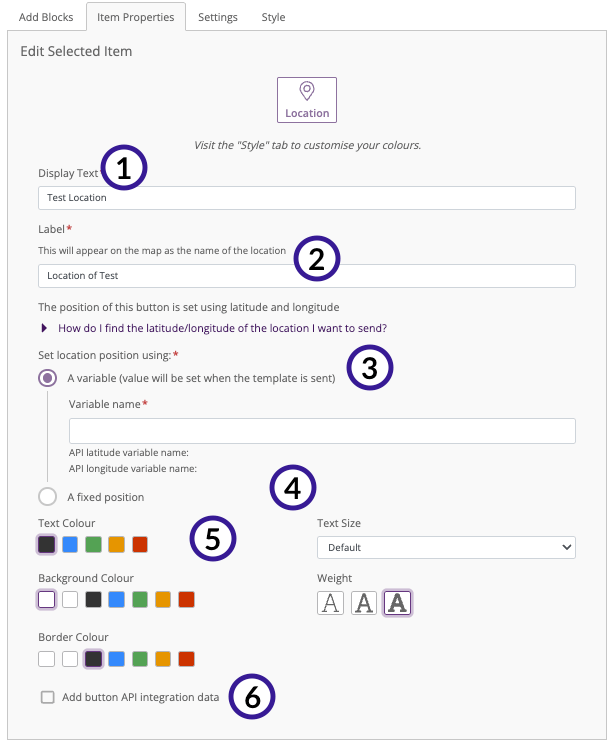Select the variable position radio button
The image size is (613, 749).
coord(47,378)
